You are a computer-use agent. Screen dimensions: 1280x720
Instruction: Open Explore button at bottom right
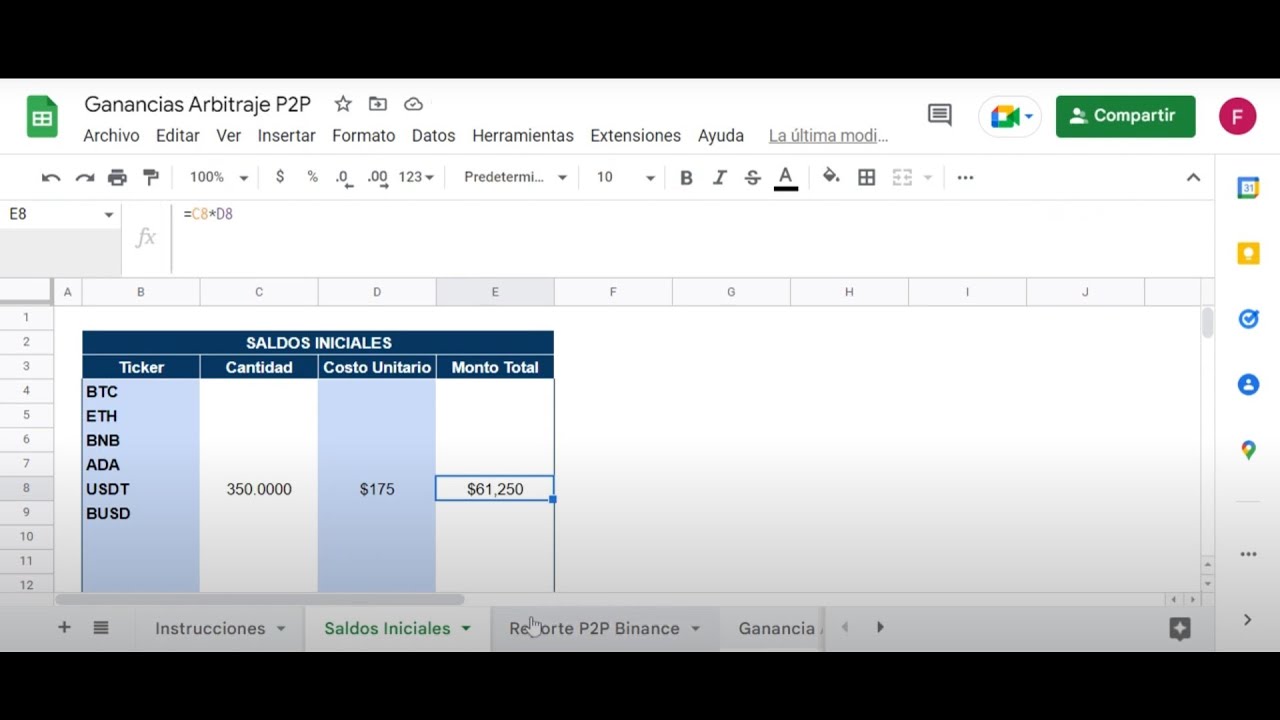(1180, 629)
